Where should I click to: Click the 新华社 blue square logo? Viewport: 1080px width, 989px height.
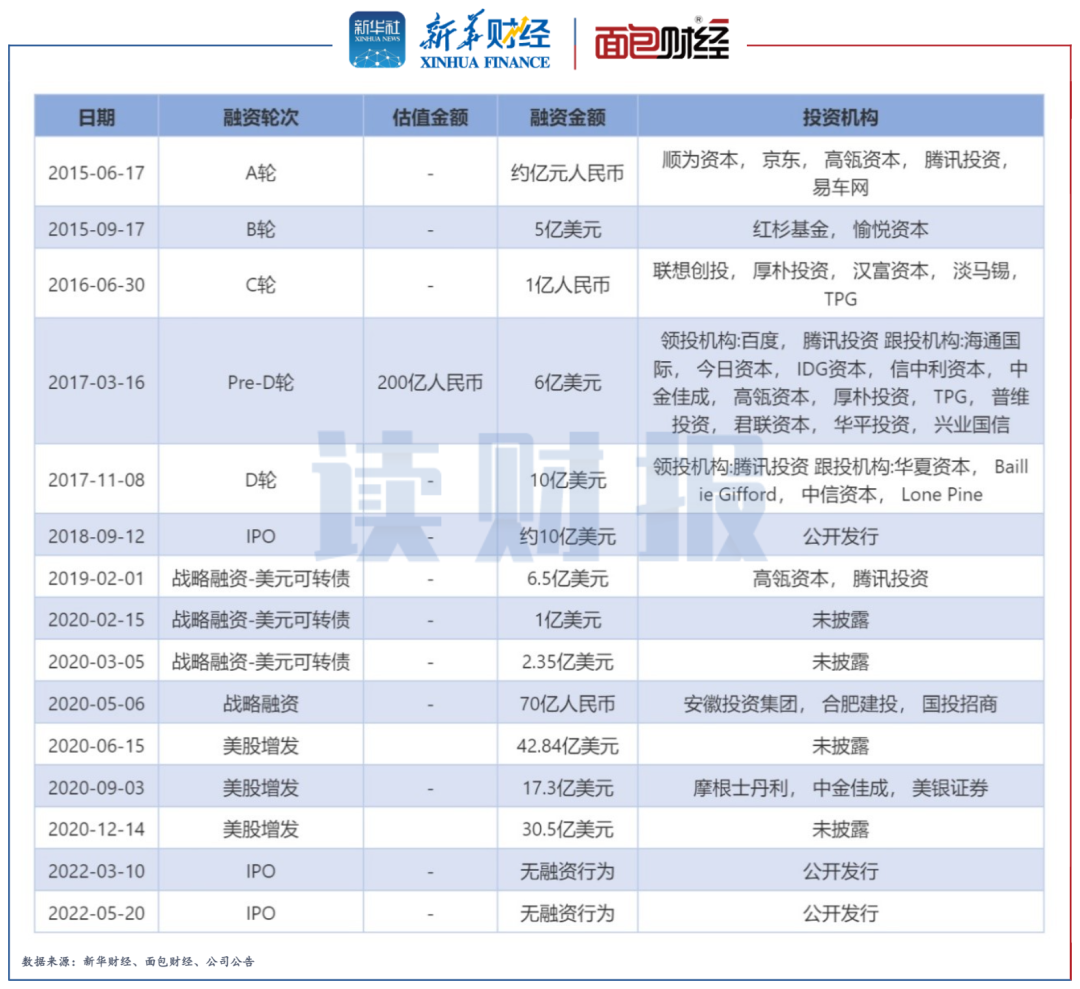[377, 41]
